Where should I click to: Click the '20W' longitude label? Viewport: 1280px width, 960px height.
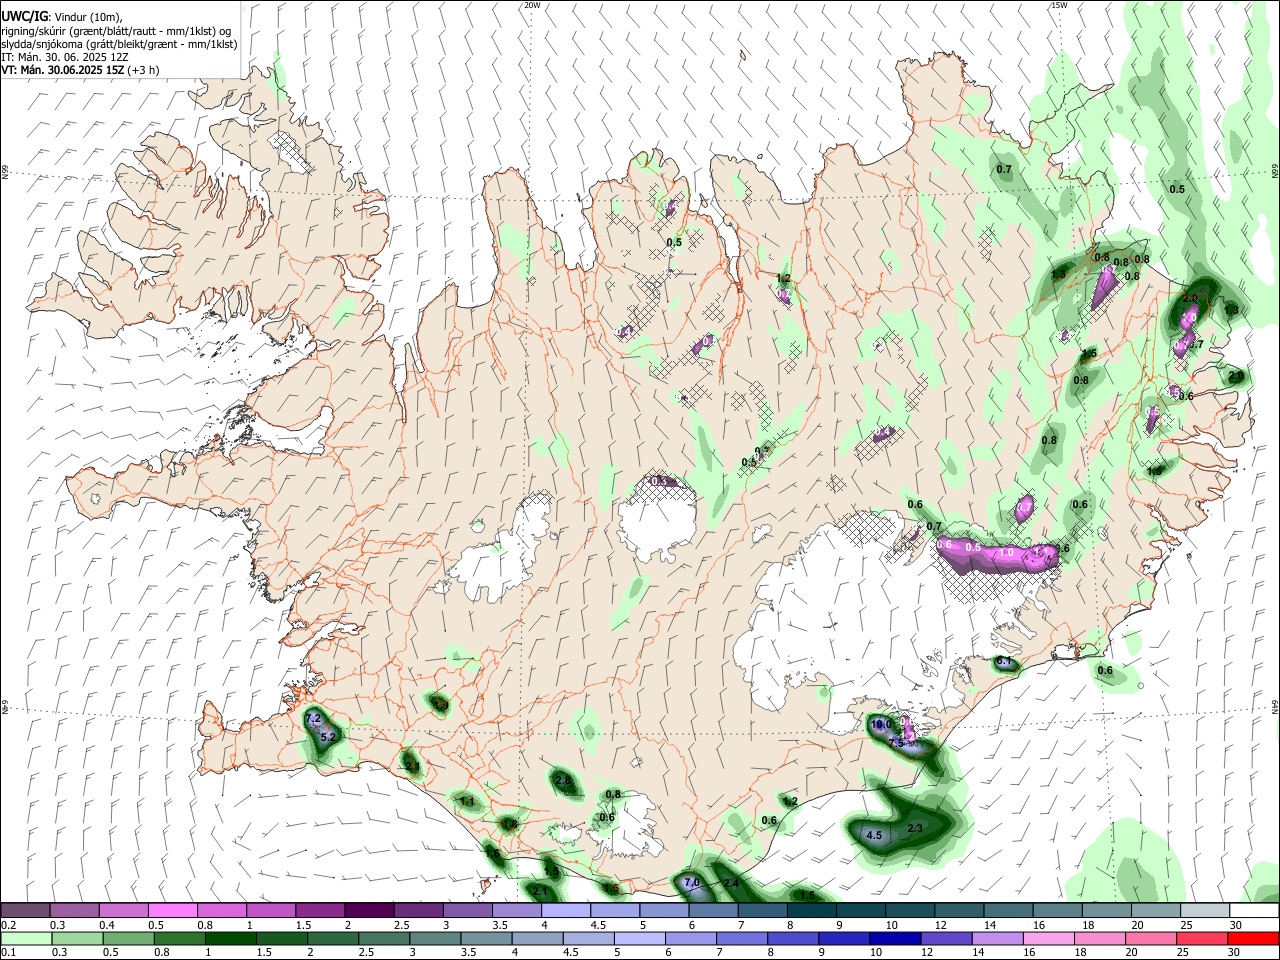(x=532, y=5)
